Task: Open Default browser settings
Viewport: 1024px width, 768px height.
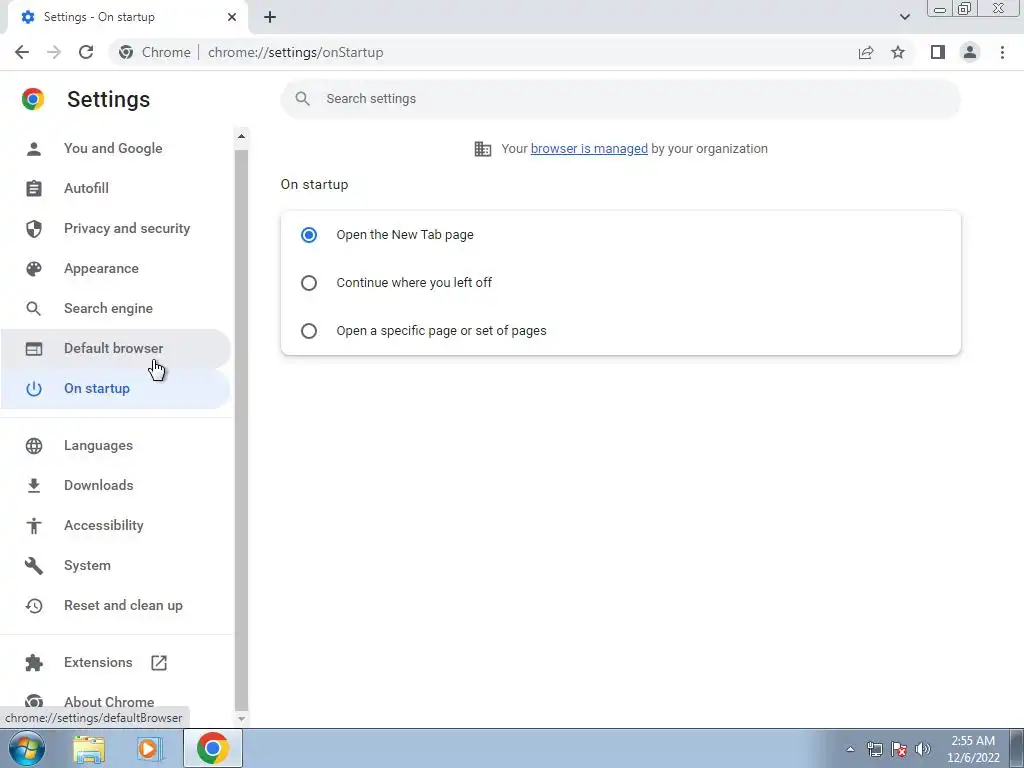Action: [x=114, y=348]
